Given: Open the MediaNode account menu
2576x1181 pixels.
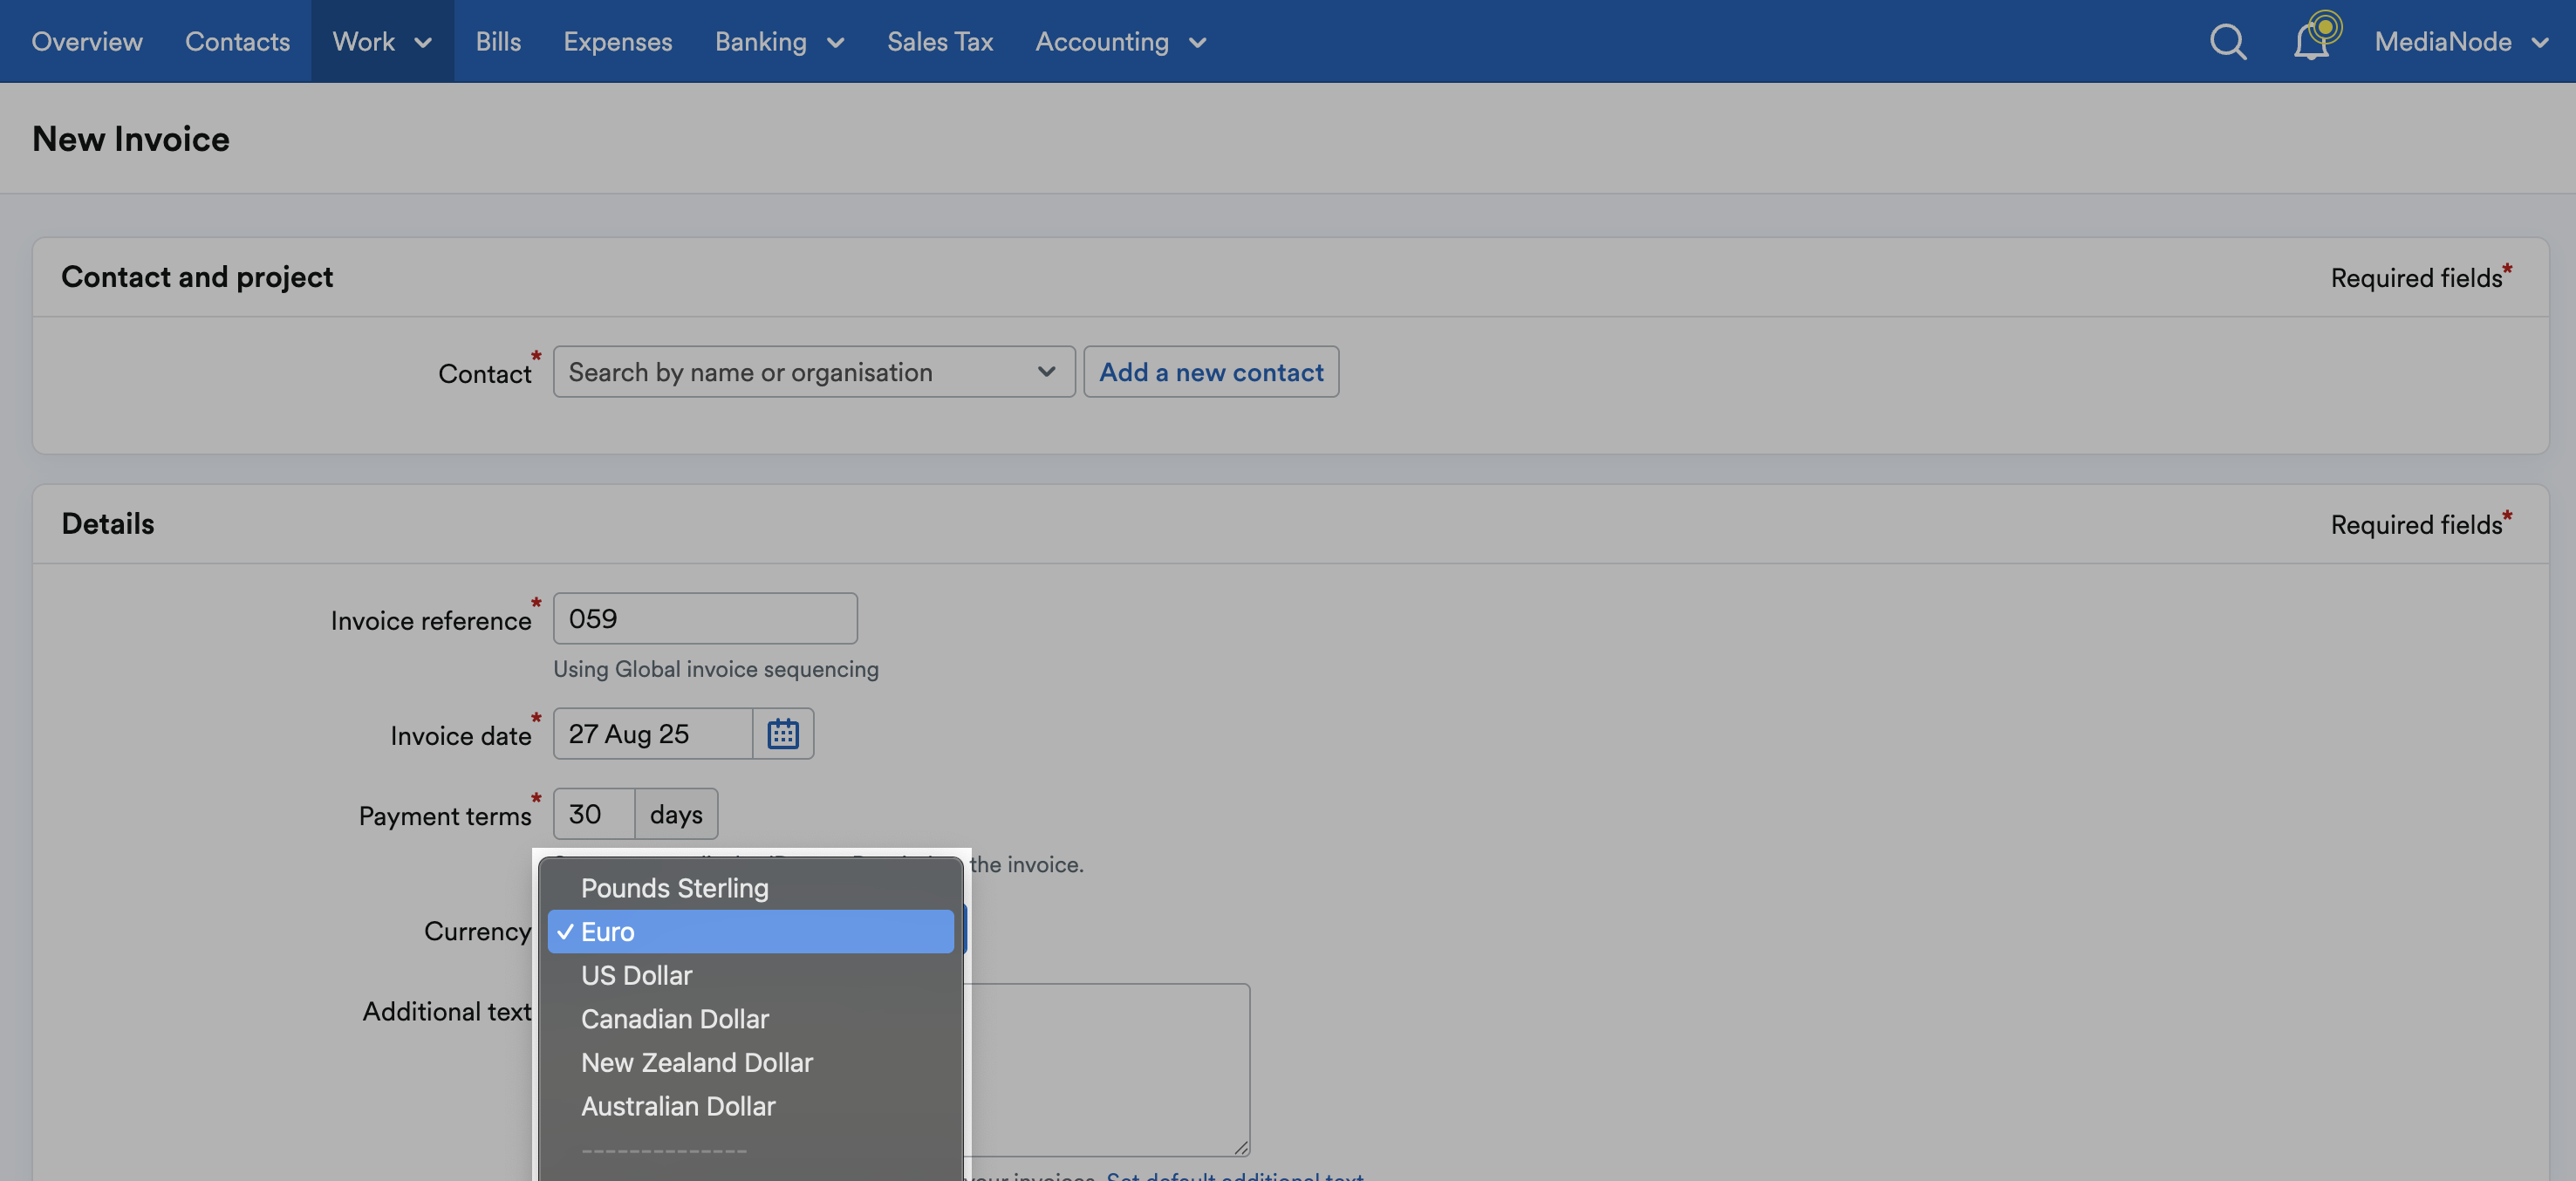Looking at the screenshot, I should tap(2461, 41).
